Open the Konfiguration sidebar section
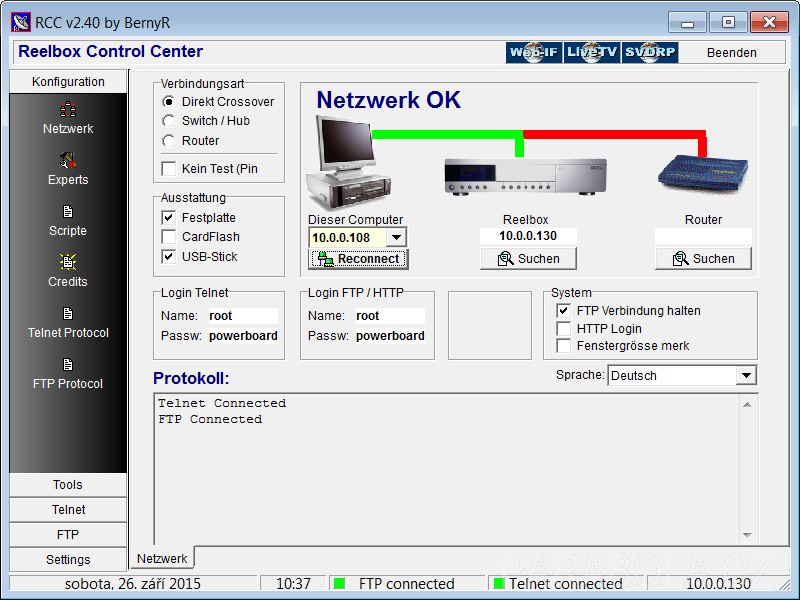The width and height of the screenshot is (800, 600). tap(68, 82)
